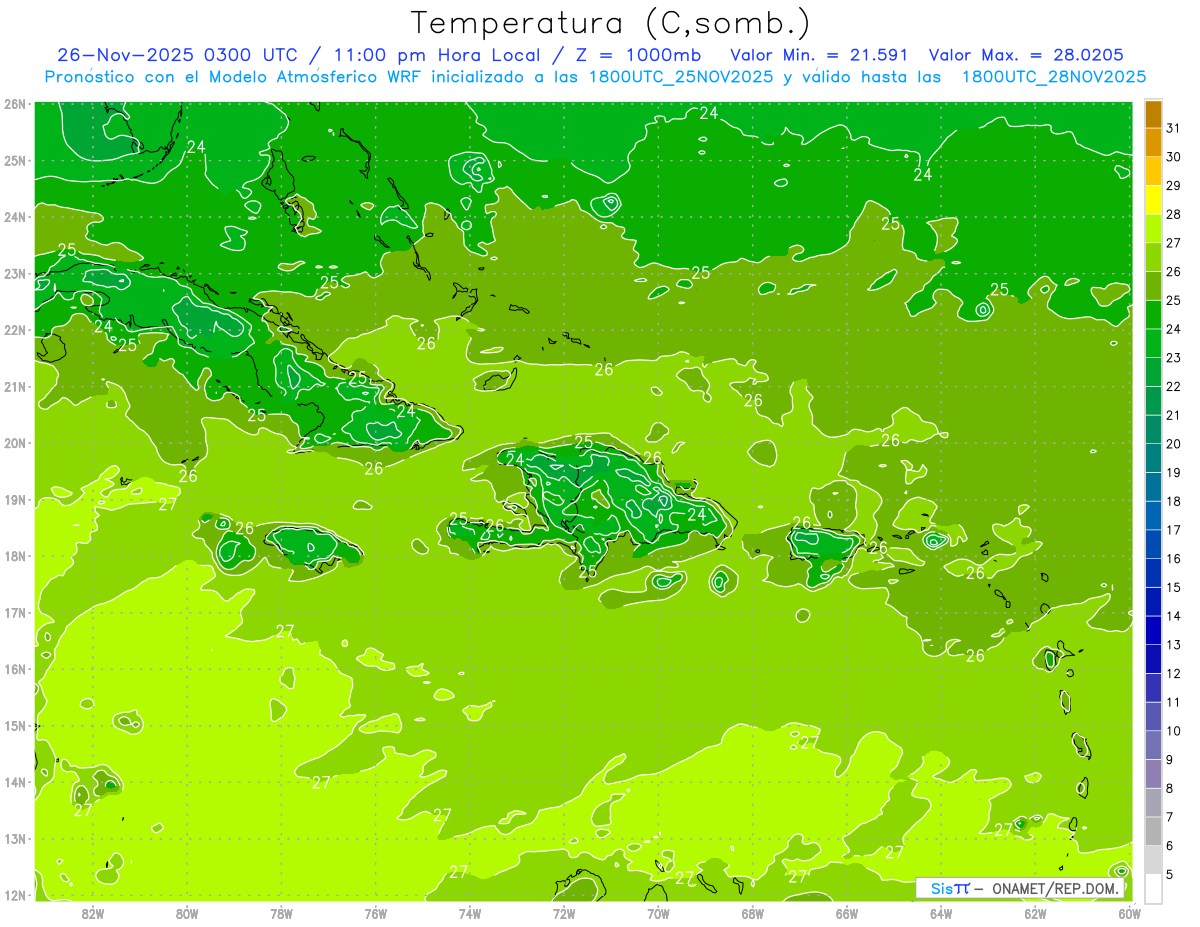The width and height of the screenshot is (1200, 927).
Task: Click the '26N' latitude axis label
Action: point(15,104)
